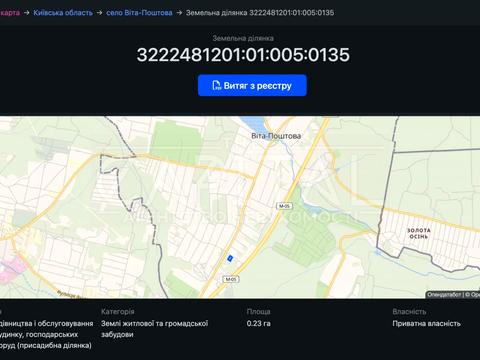
Task: Click the 'Землі житлової та громадської забудови' value
Action: coord(155,329)
